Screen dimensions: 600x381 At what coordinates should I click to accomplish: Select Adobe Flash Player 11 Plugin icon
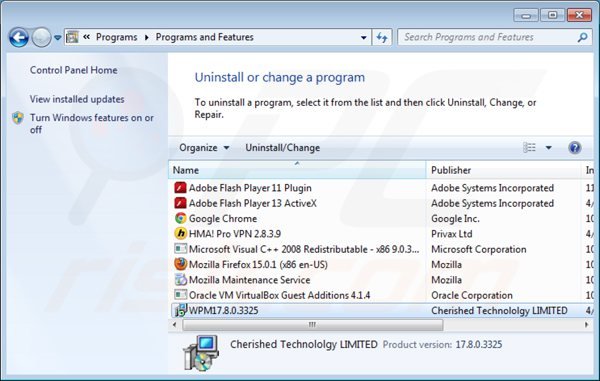pyautogui.click(x=180, y=188)
